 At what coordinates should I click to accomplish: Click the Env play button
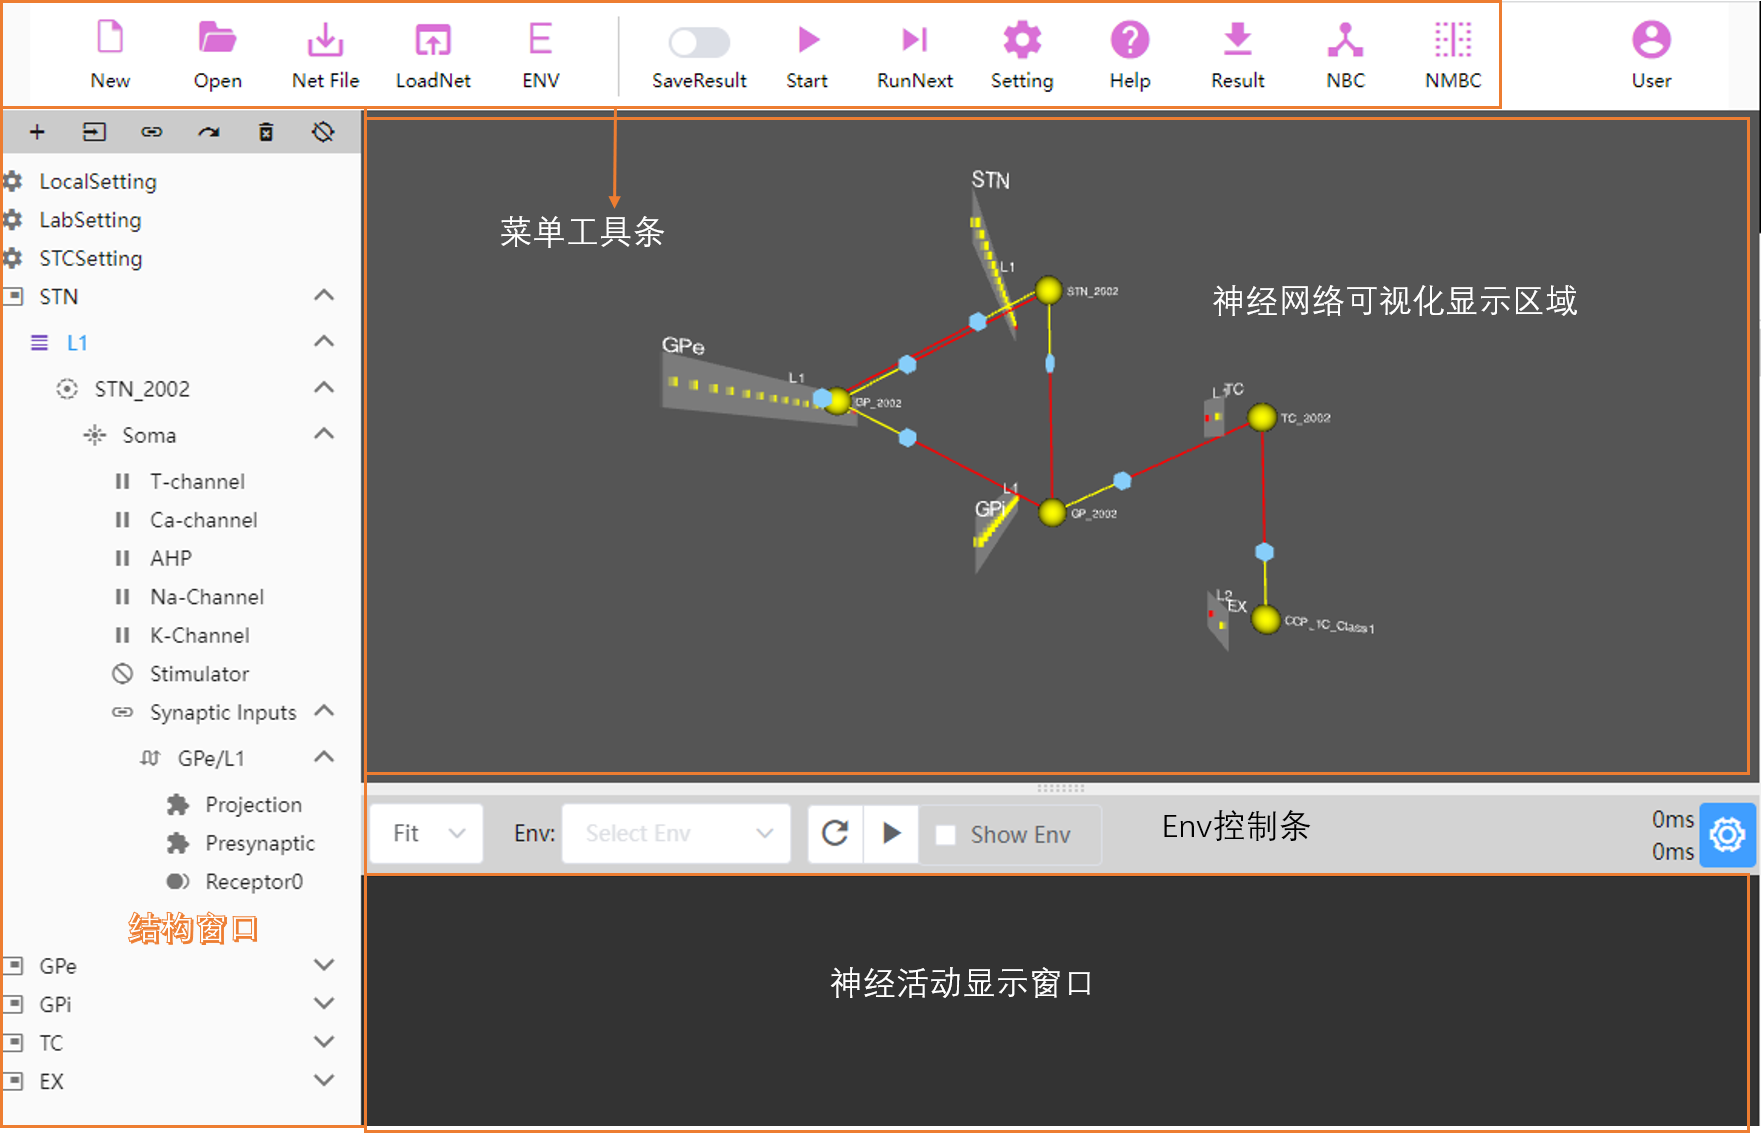click(x=892, y=833)
